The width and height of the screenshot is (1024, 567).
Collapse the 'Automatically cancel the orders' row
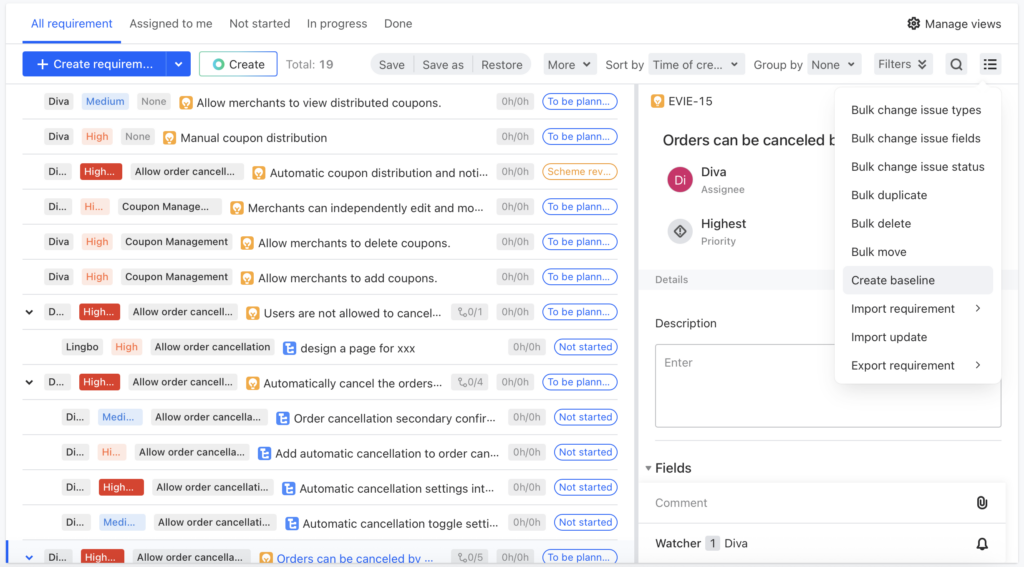pyautogui.click(x=29, y=382)
